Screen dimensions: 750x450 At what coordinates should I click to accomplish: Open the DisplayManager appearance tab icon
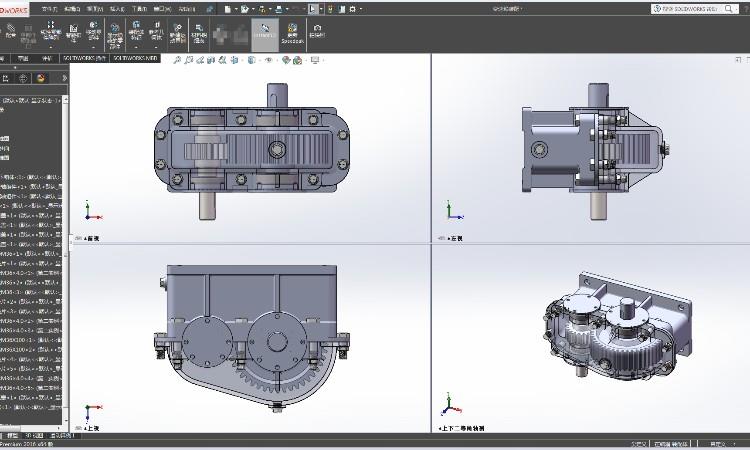[40, 77]
